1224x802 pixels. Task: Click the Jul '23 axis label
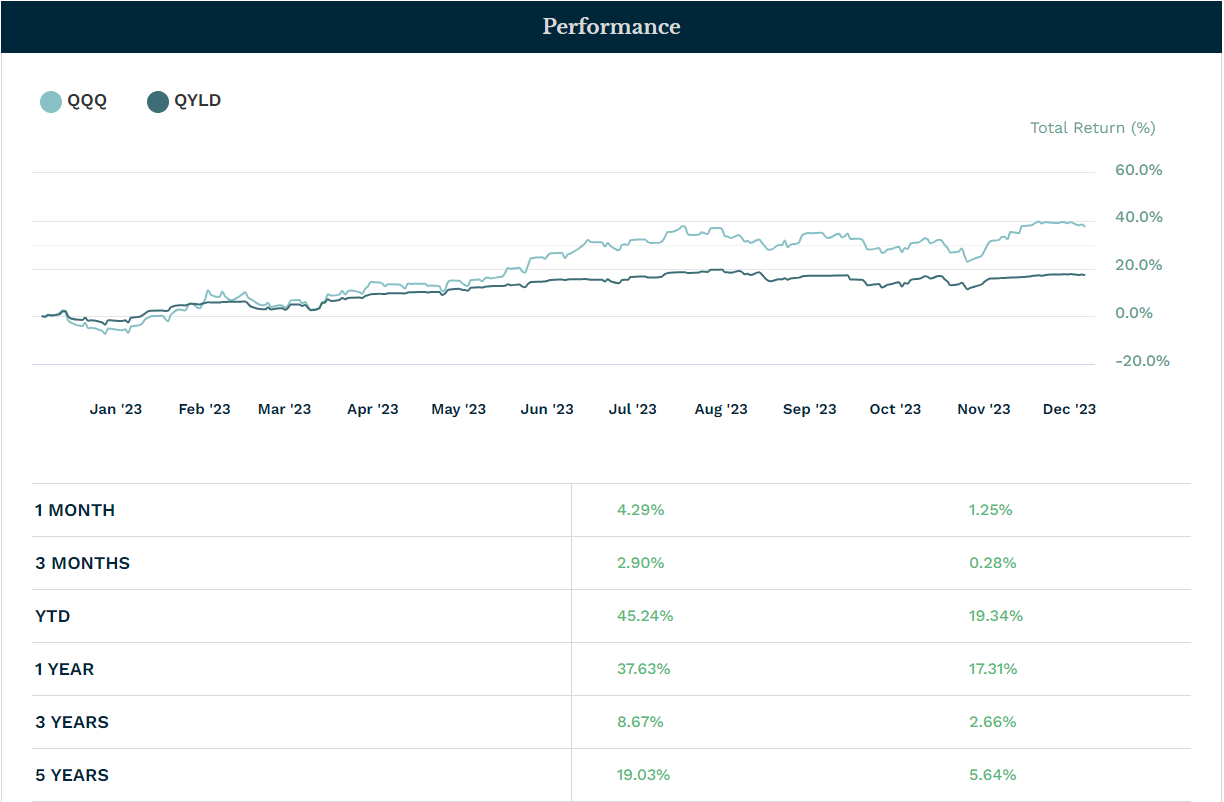tap(633, 409)
